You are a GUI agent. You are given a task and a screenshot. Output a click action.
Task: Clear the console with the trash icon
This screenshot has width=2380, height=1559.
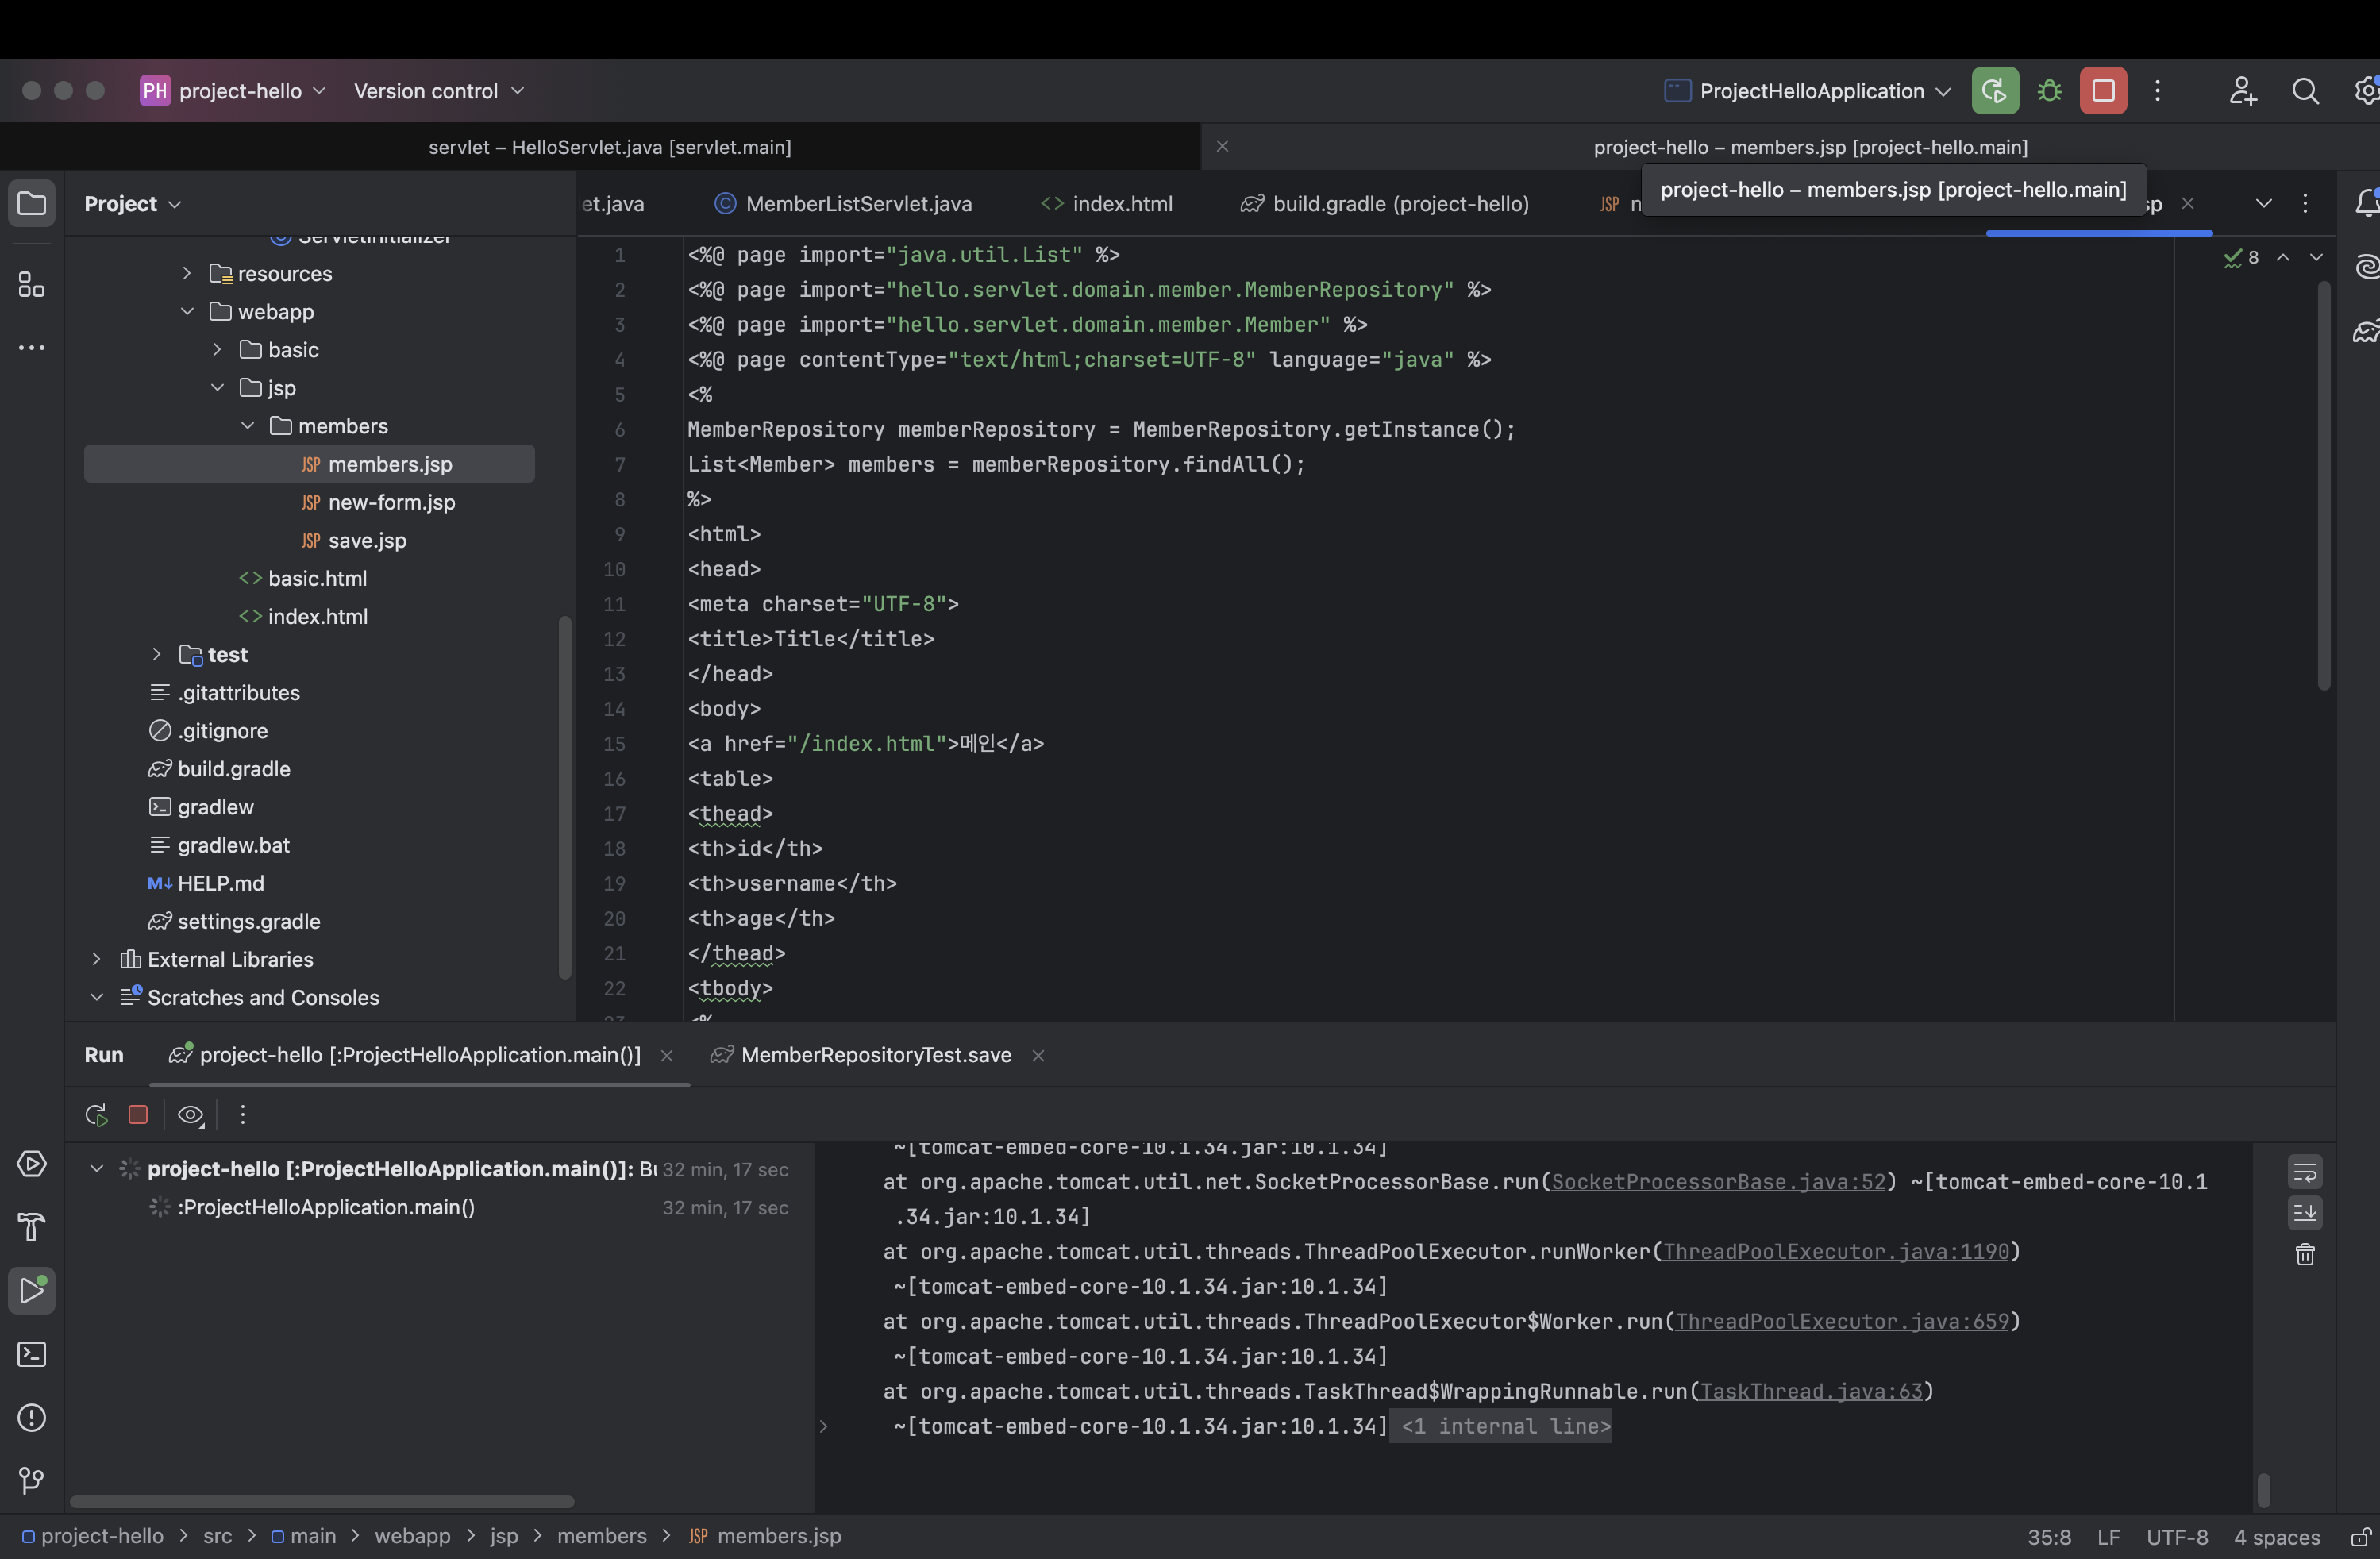point(2305,1254)
